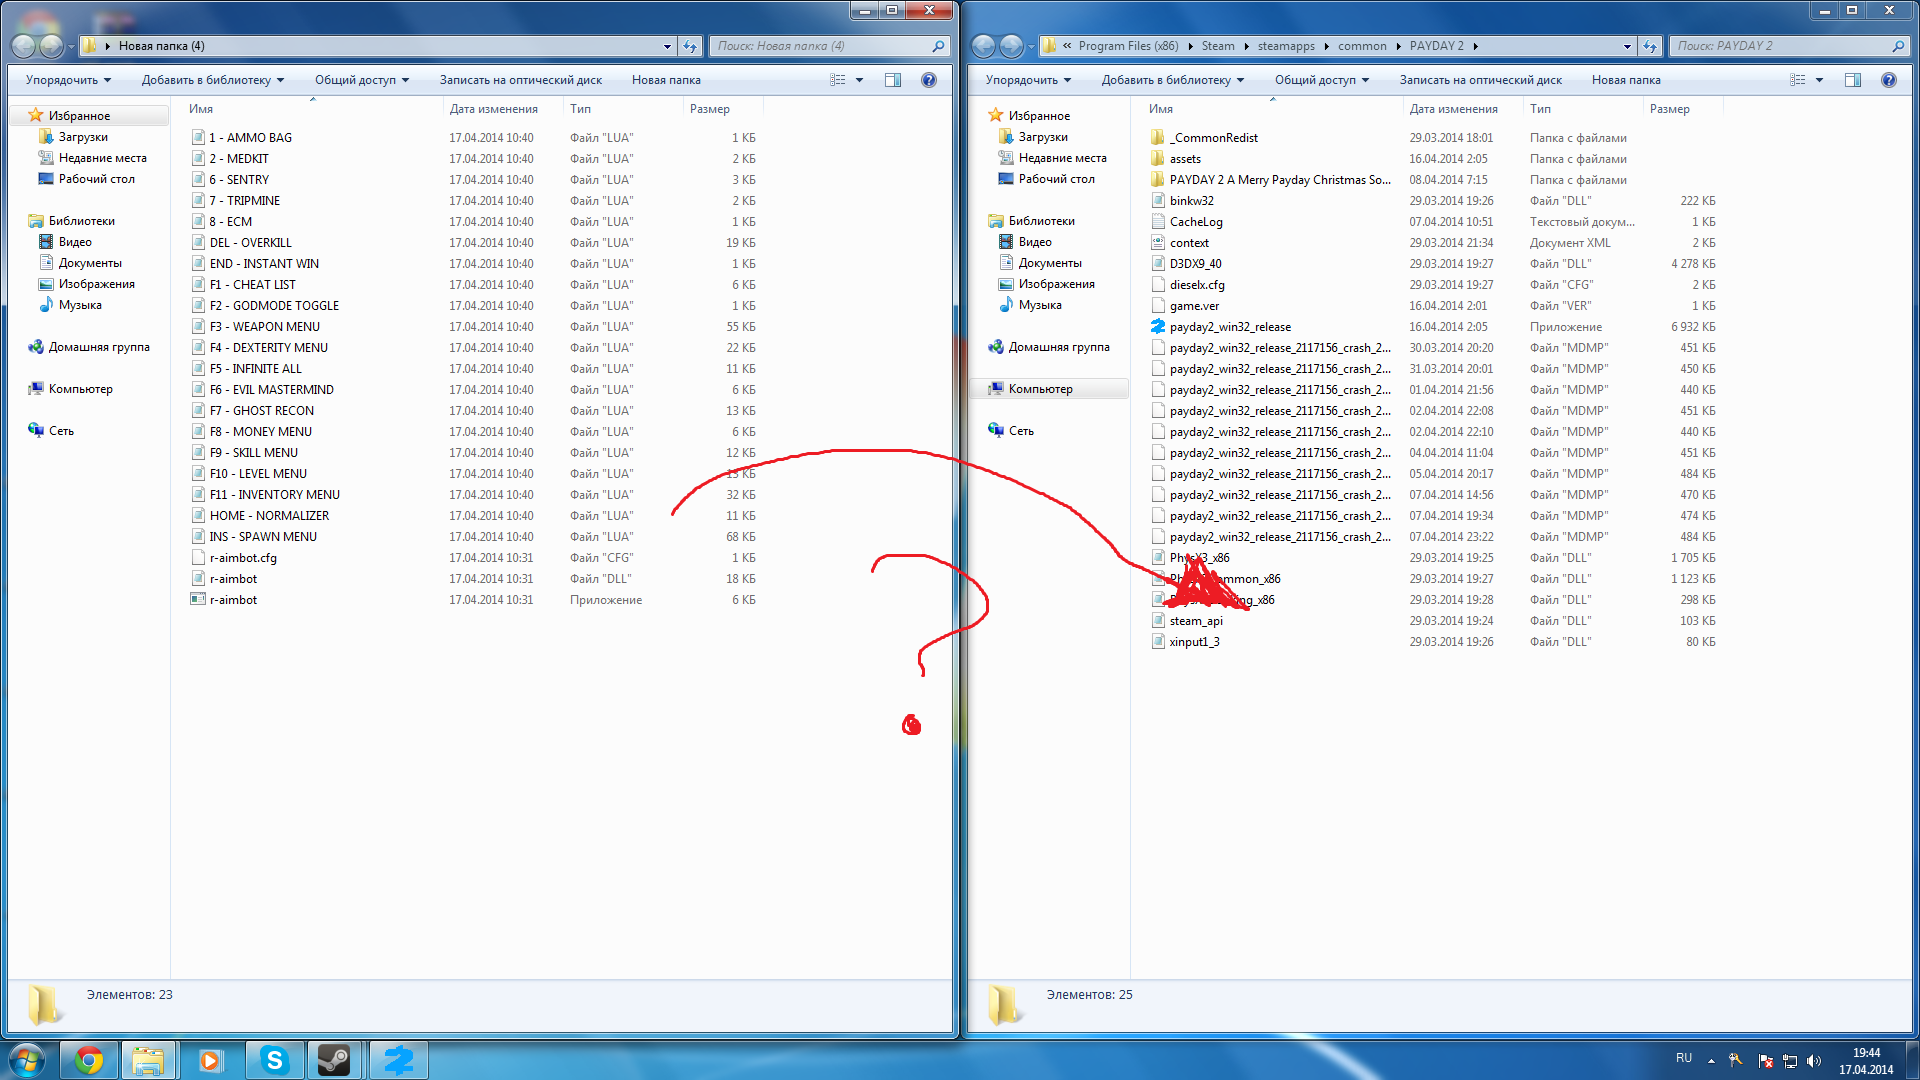Select r-aimbot application file icon
Image resolution: width=1920 pixels, height=1080 pixels.
(198, 600)
